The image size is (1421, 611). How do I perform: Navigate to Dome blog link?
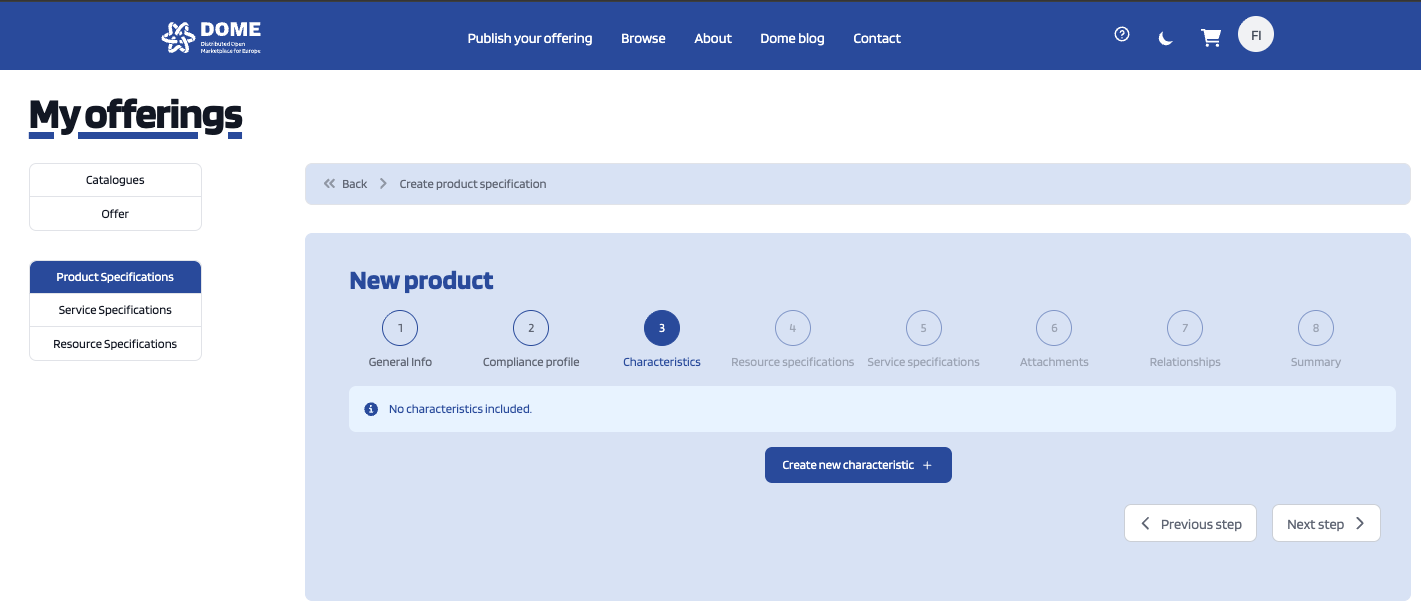click(x=792, y=38)
